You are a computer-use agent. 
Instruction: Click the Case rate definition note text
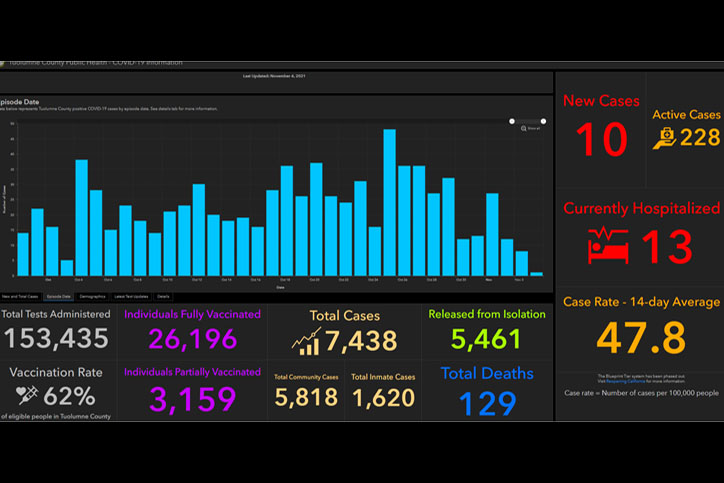(641, 393)
